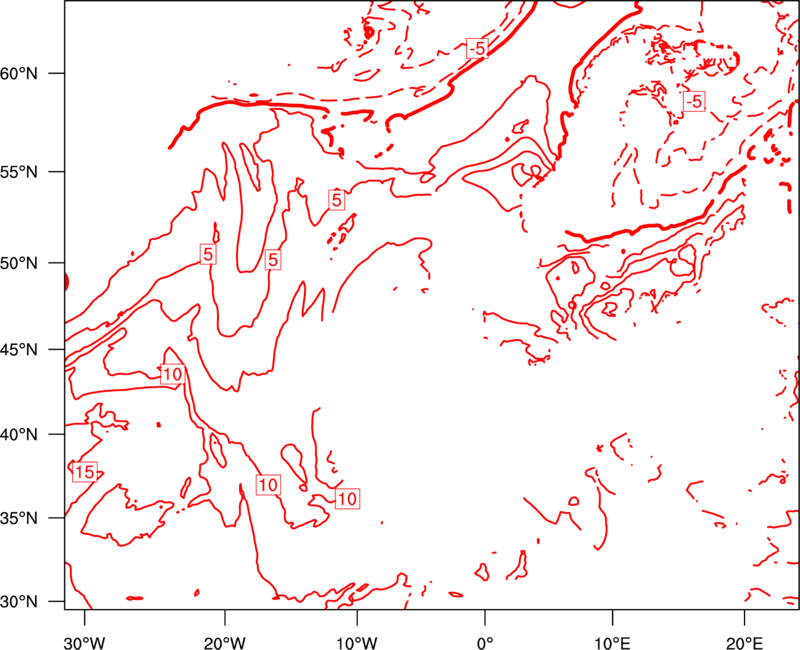Select the 0° longitude axis label

click(x=485, y=642)
